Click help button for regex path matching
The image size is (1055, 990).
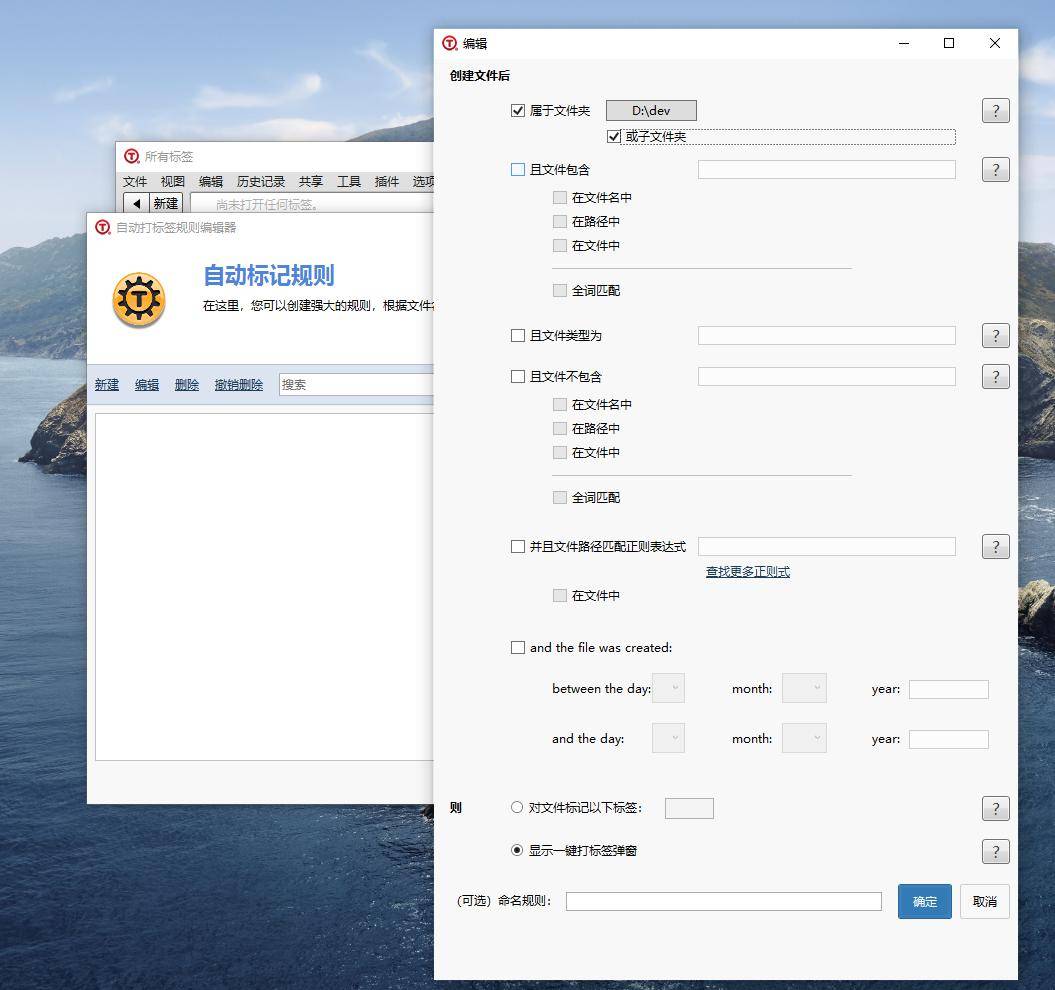995,547
